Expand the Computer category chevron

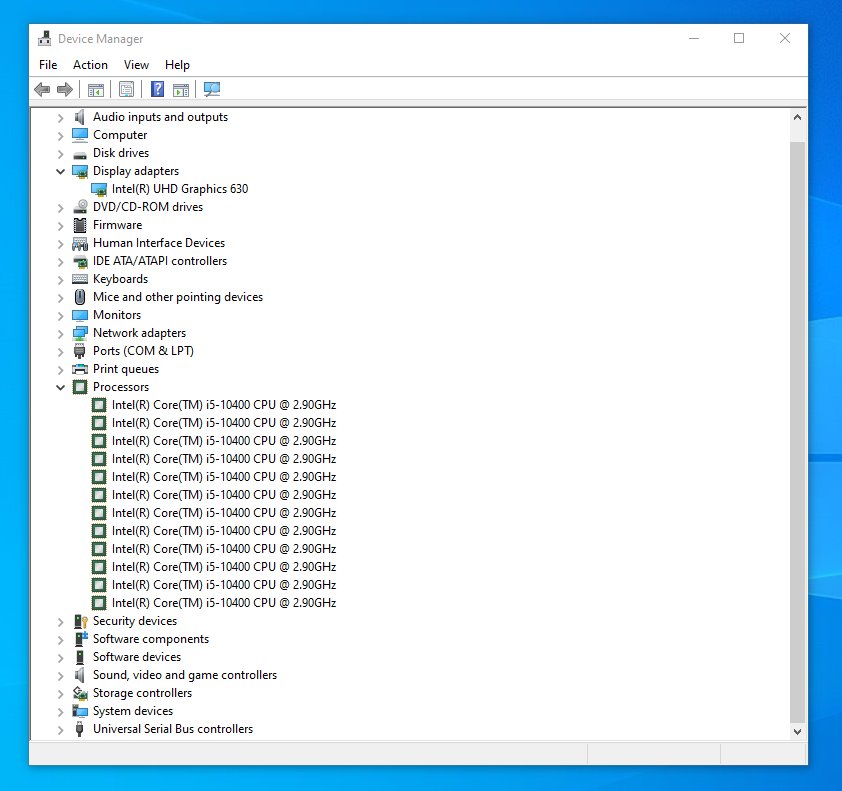click(61, 136)
